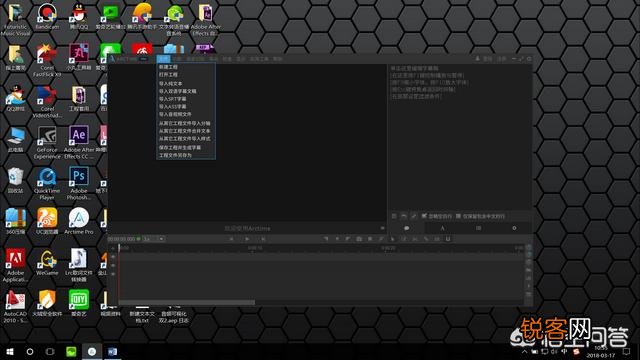
Task: Open the WeGame desktop shortcut
Action: pos(47,262)
